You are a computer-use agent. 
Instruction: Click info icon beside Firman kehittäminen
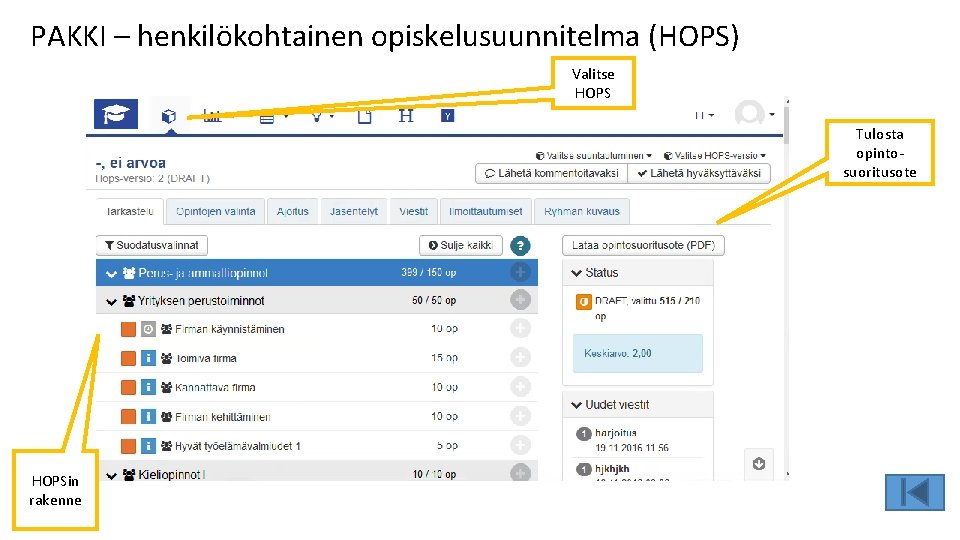[148, 416]
